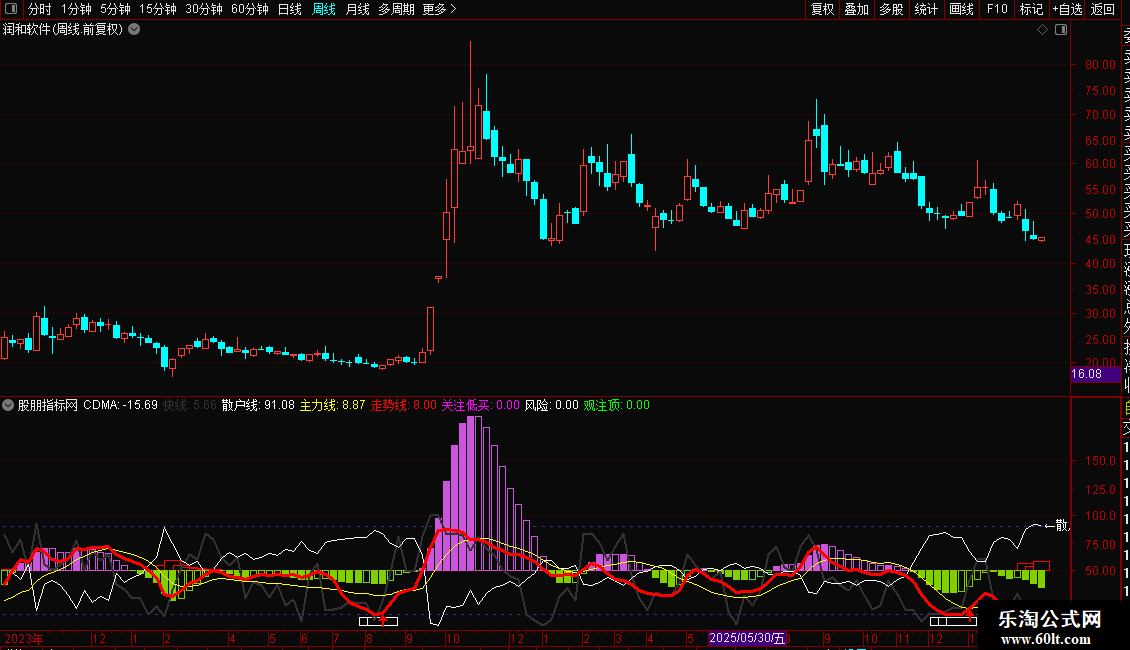
Task: Select the 15分钟 period tab
Action: [158, 9]
